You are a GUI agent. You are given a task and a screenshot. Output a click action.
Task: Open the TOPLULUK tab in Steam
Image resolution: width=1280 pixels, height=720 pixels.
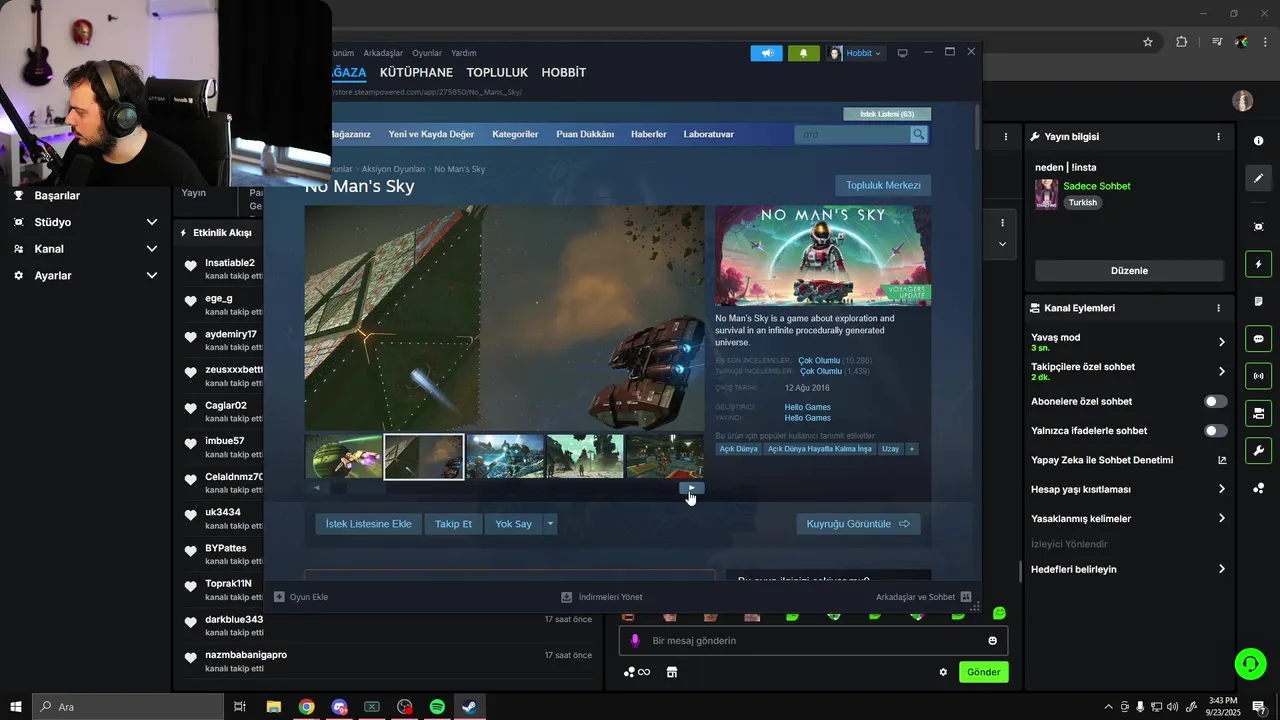point(497,73)
